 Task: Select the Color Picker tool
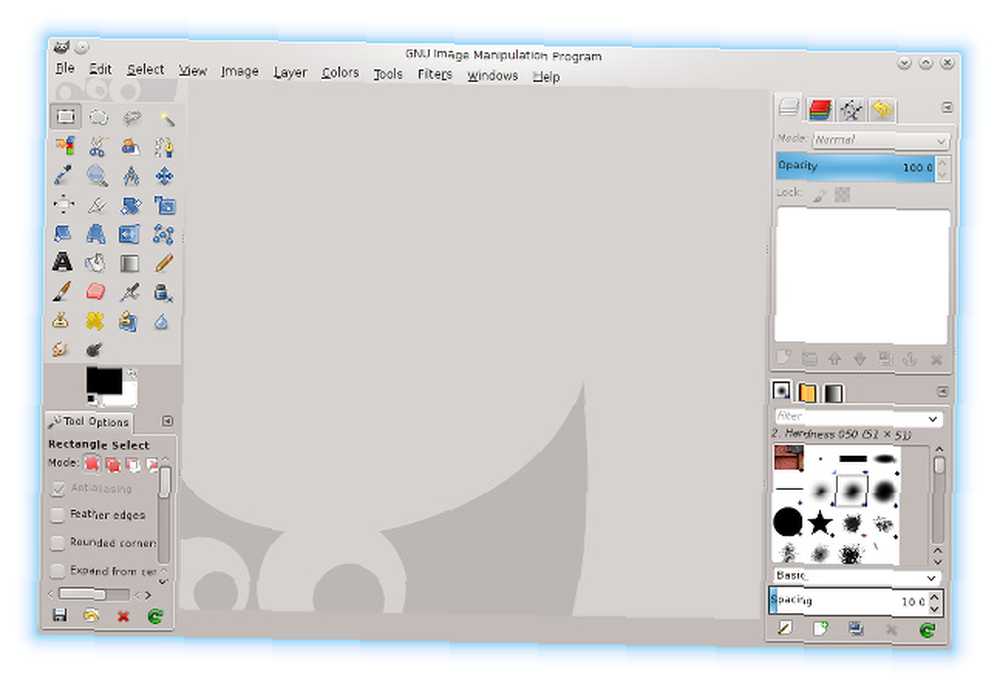[64, 175]
